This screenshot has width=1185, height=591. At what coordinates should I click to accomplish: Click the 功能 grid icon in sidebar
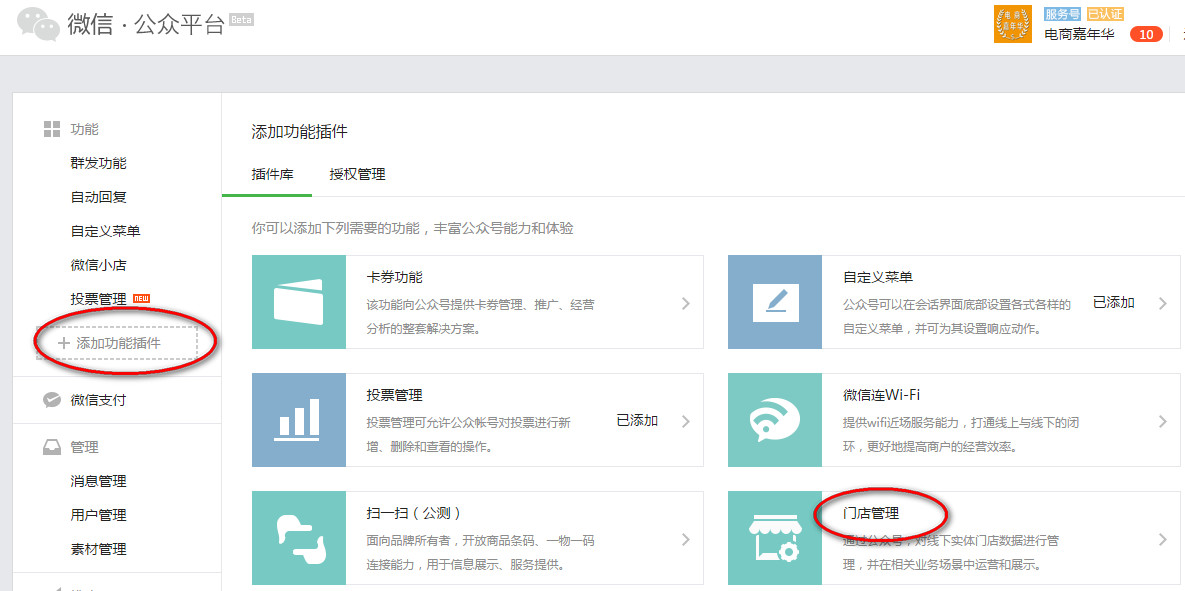click(x=51, y=129)
